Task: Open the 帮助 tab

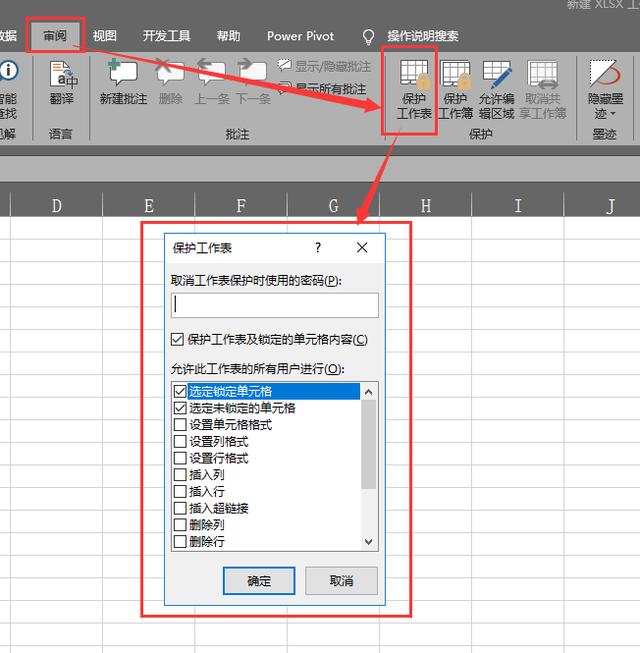Action: [228, 36]
